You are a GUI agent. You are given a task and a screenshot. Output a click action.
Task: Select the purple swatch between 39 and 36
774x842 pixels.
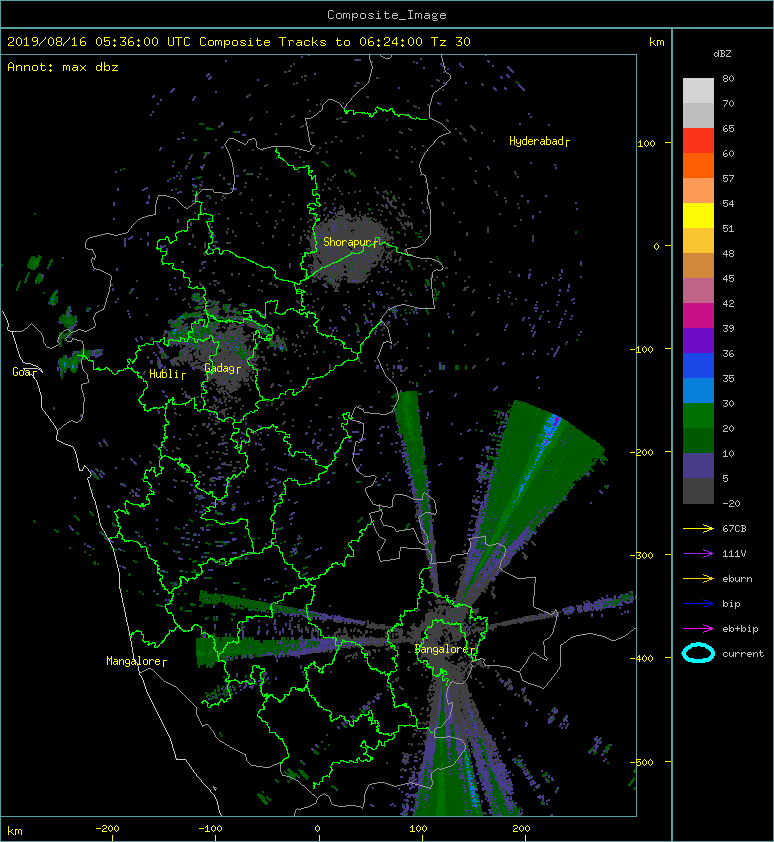point(698,340)
